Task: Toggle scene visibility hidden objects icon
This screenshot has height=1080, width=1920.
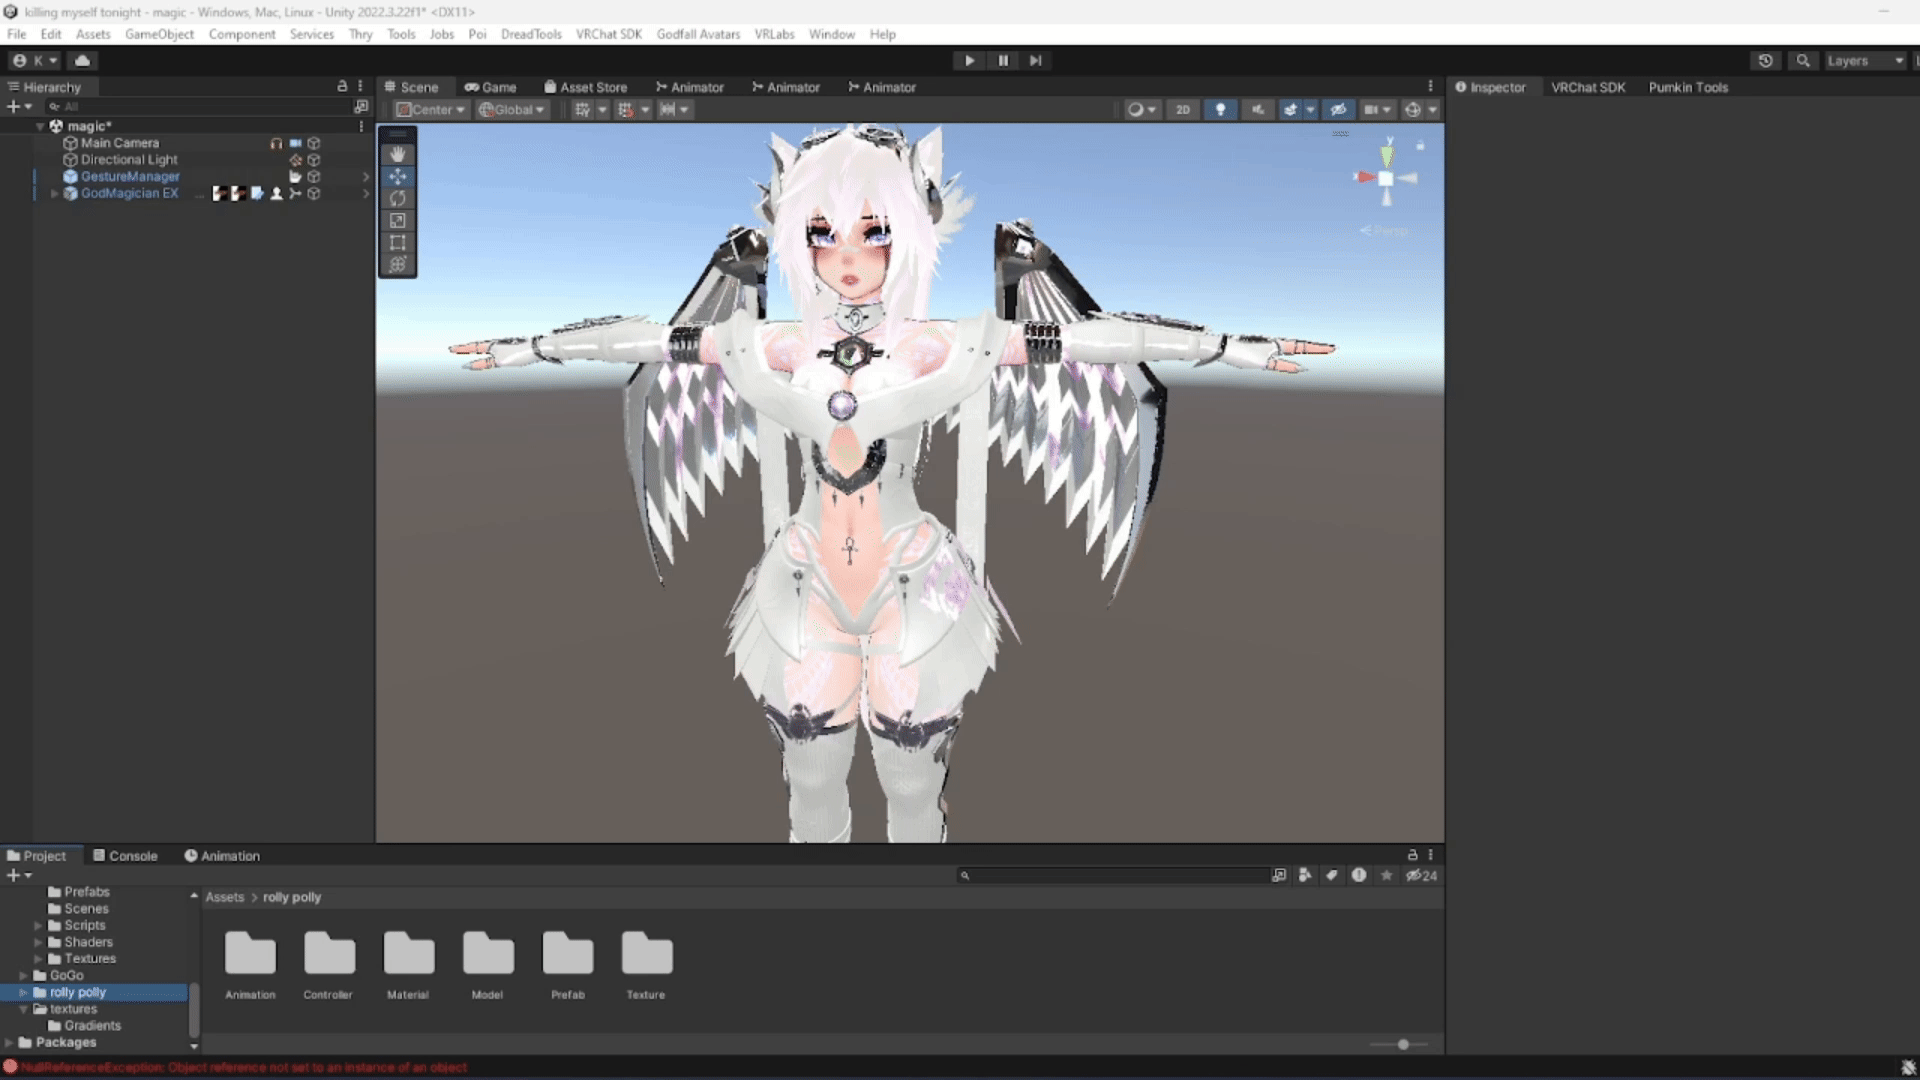Action: click(x=1339, y=110)
